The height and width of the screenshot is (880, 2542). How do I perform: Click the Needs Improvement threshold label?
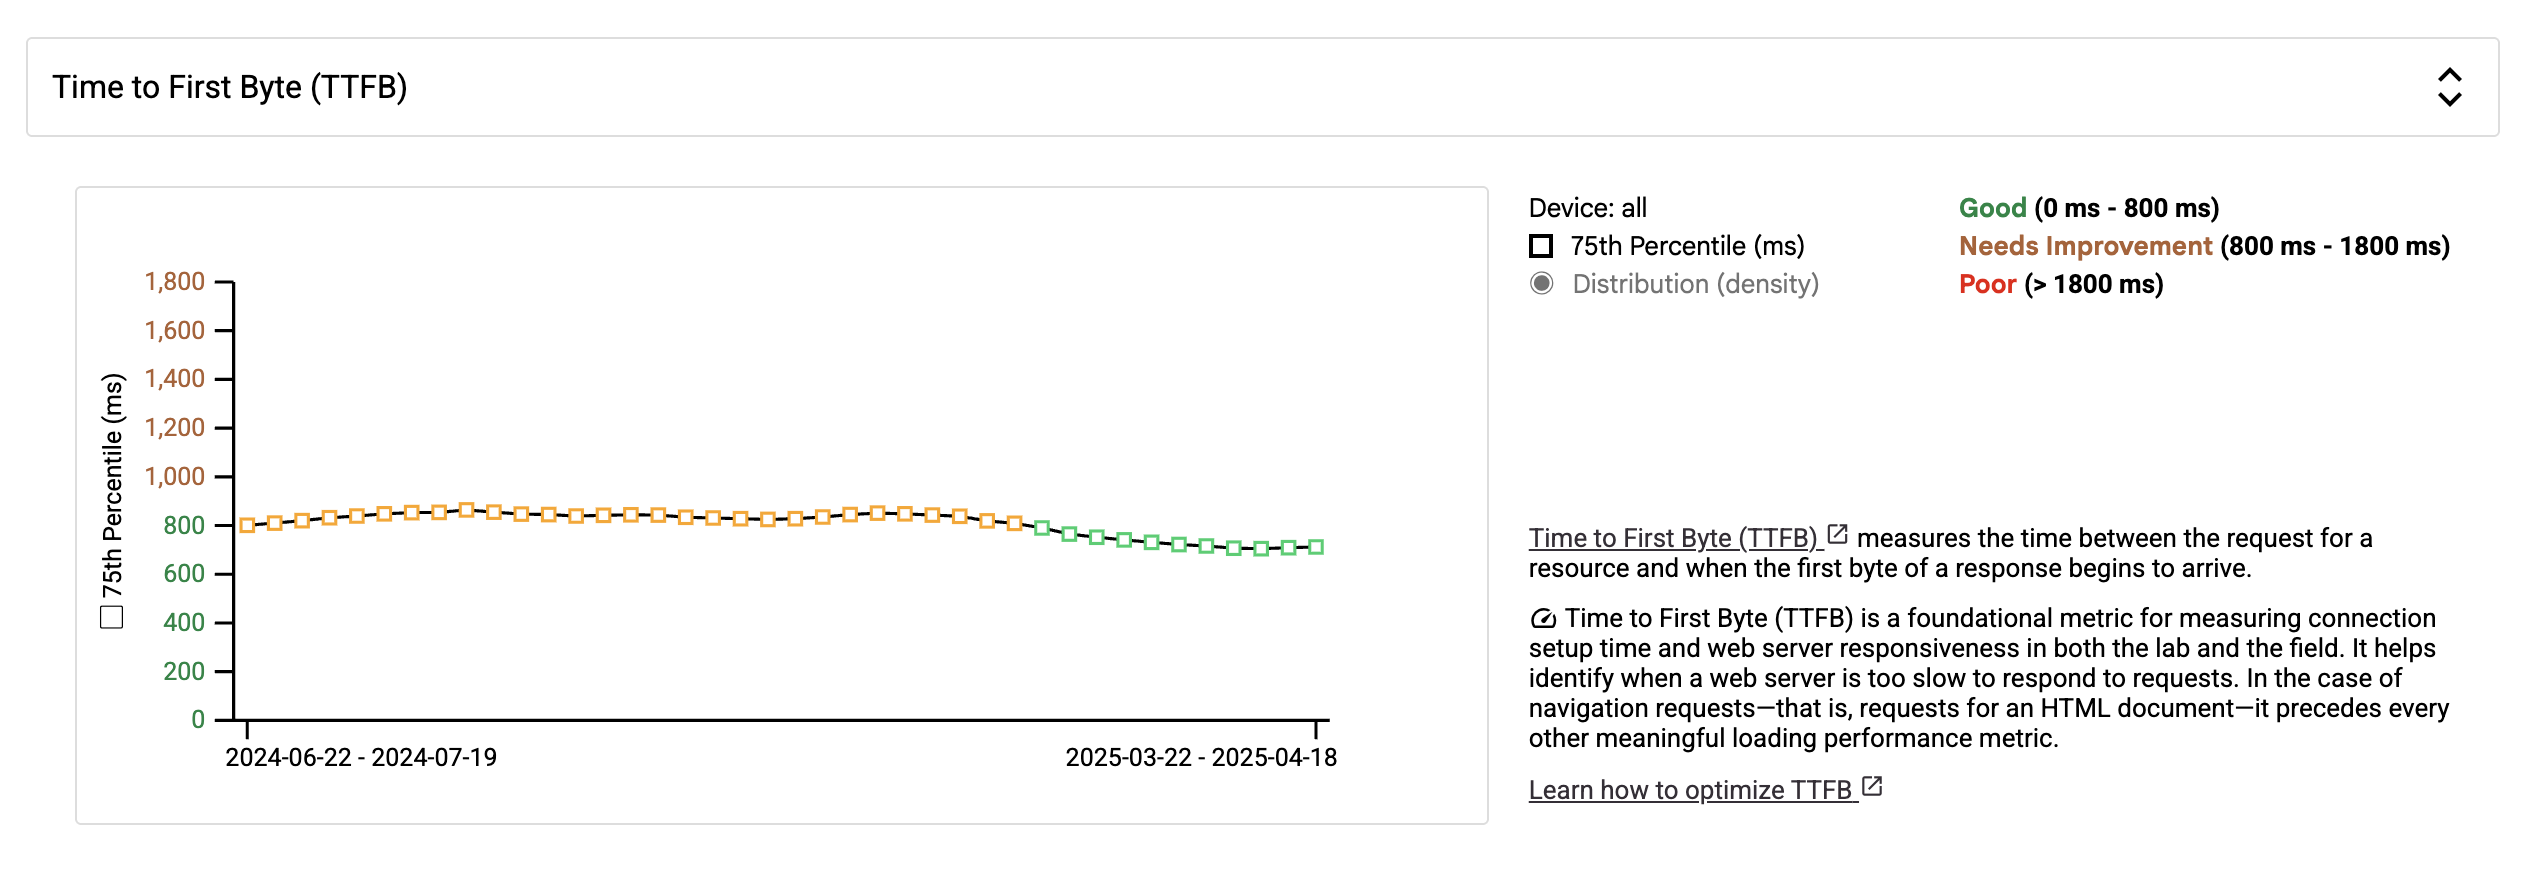(2085, 246)
